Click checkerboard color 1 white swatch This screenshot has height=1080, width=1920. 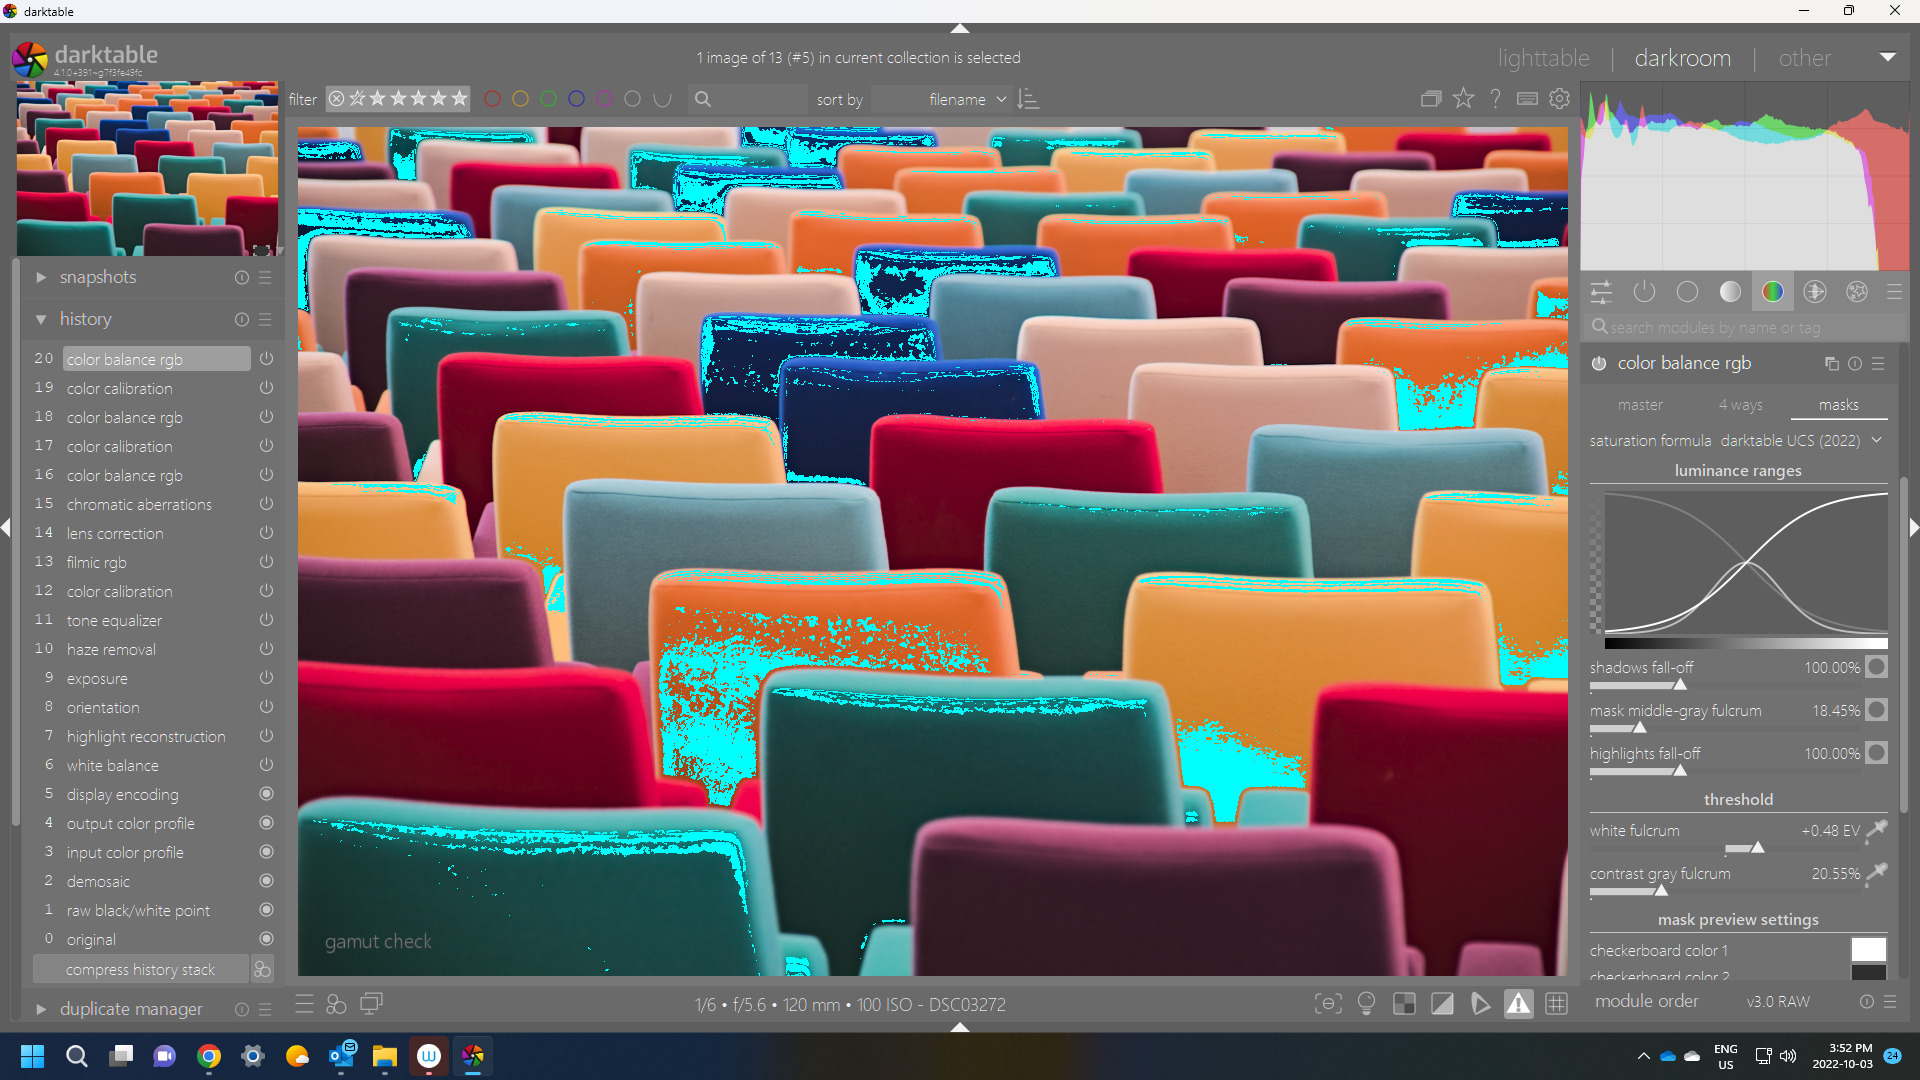(1868, 950)
